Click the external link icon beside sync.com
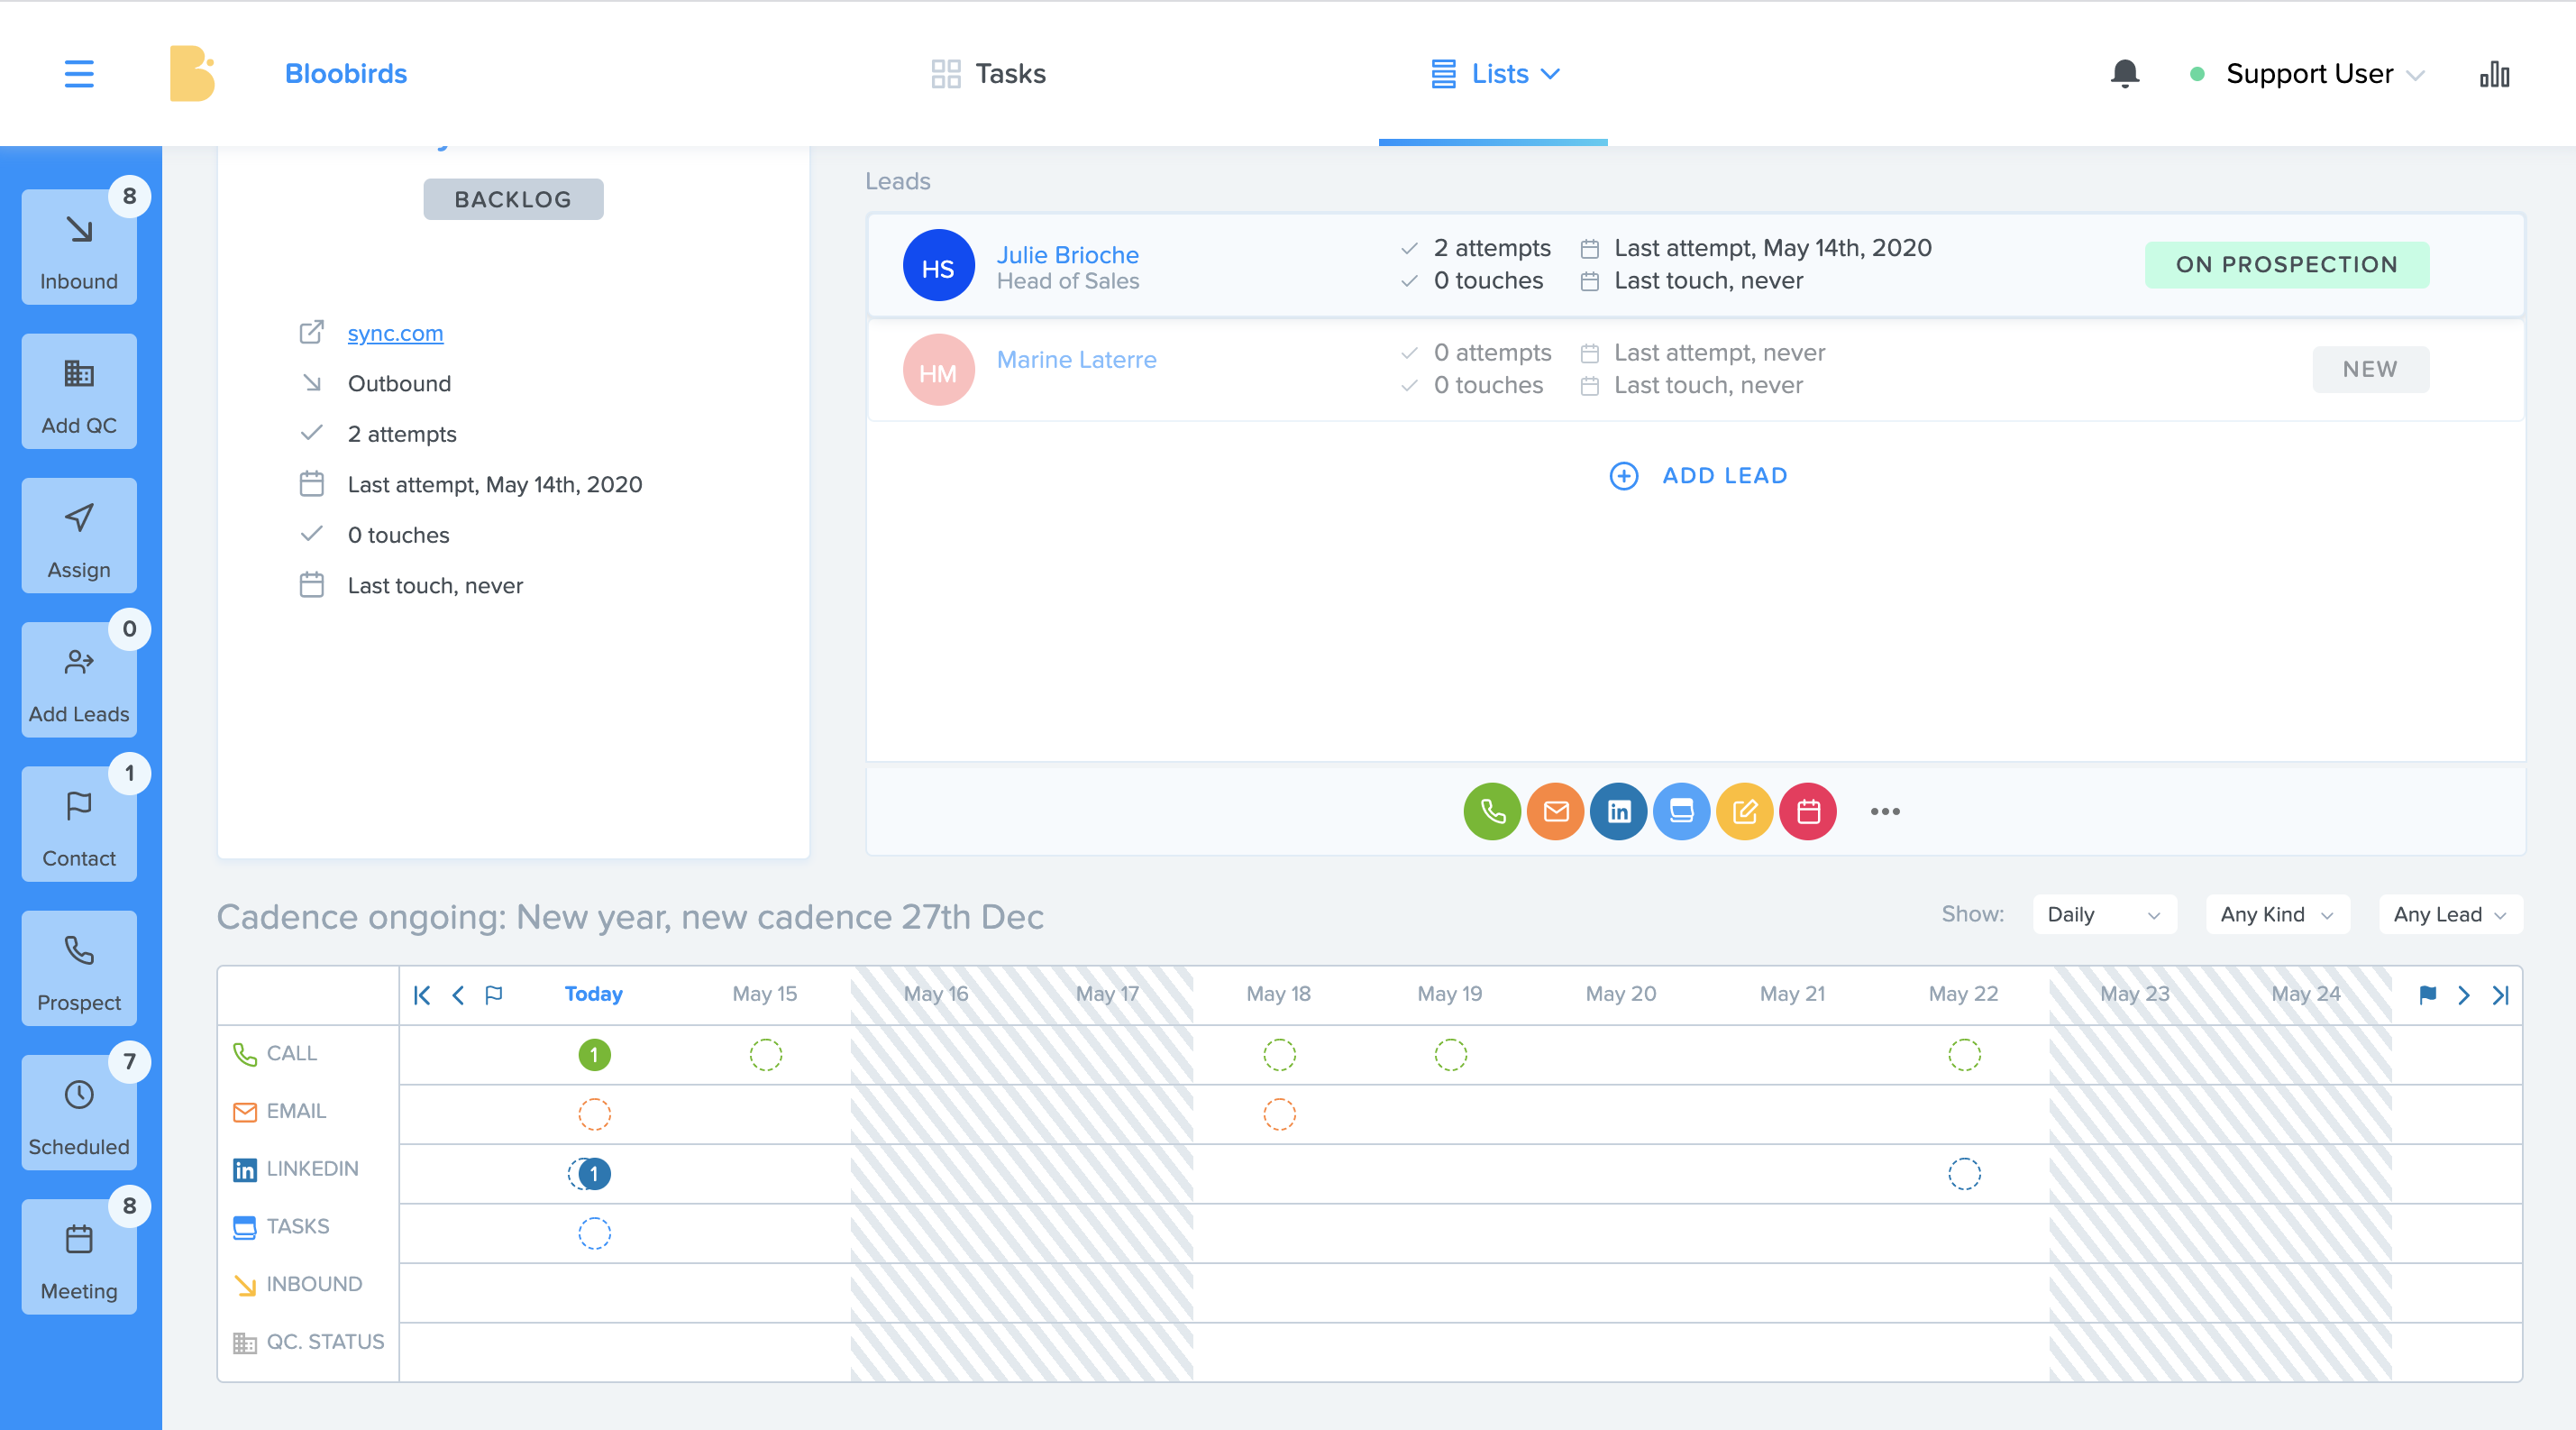The width and height of the screenshot is (2576, 1430). [312, 332]
